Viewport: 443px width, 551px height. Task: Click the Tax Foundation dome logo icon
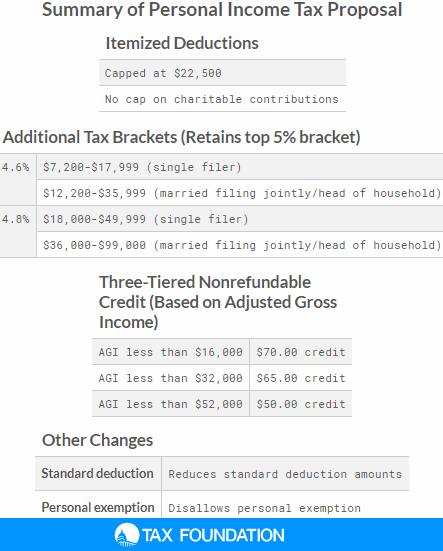tap(126, 535)
